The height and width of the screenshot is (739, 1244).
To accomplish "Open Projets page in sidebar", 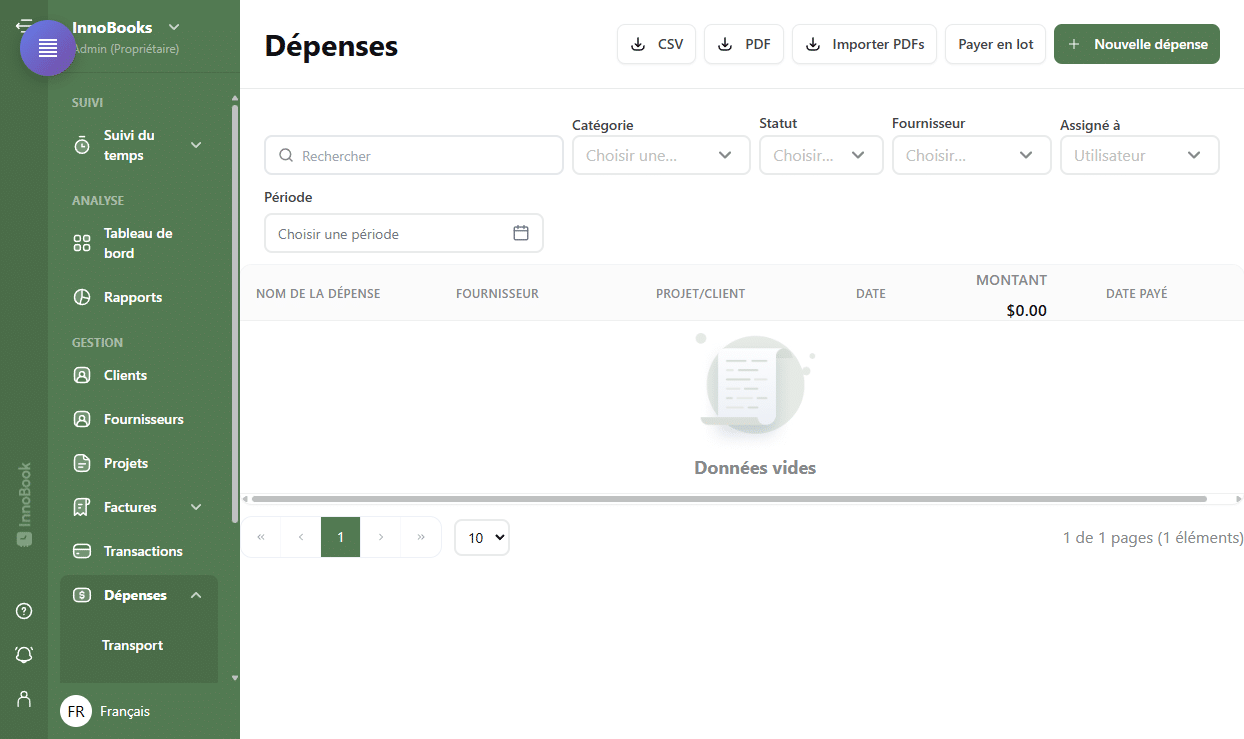I will (126, 463).
